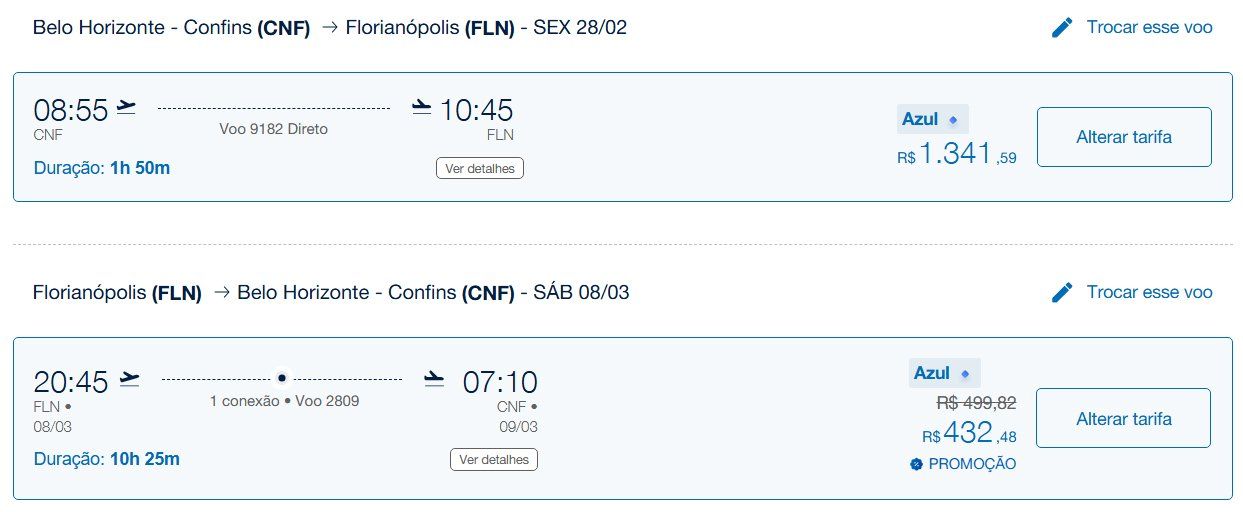Select the promotional R$ 432,48 price
The height and width of the screenshot is (512, 1243).
[969, 433]
